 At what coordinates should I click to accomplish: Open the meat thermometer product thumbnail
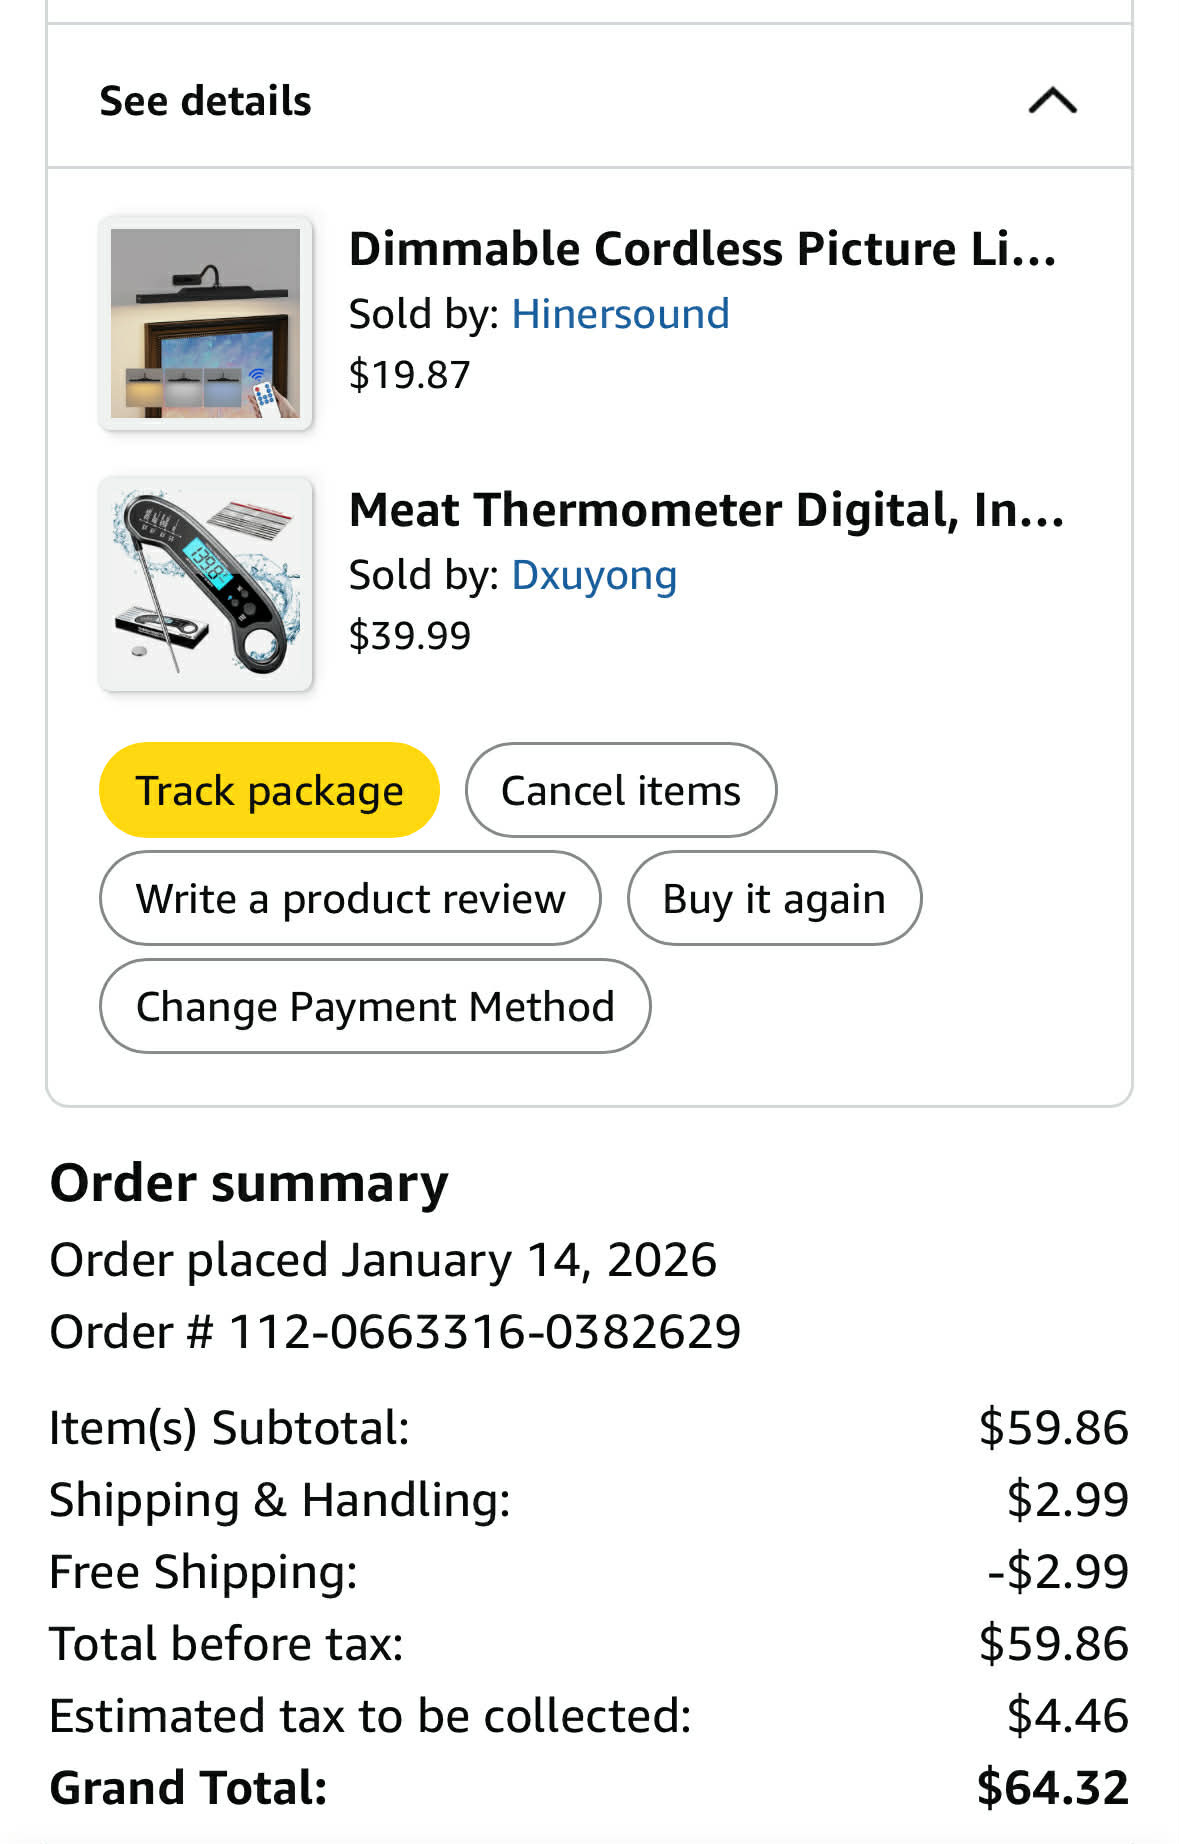(205, 584)
